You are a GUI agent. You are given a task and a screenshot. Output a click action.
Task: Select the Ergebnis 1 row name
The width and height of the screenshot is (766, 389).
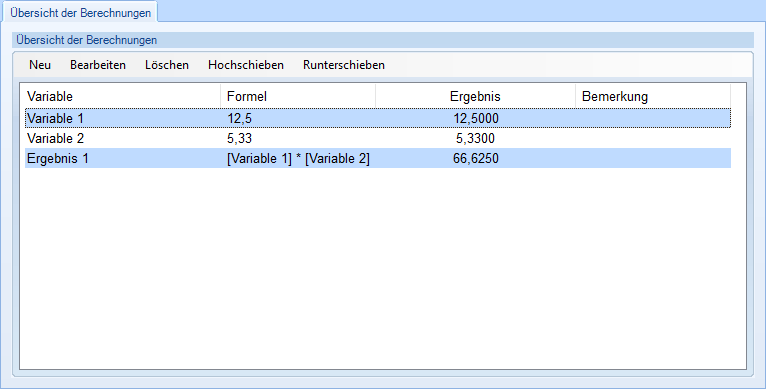pos(58,158)
